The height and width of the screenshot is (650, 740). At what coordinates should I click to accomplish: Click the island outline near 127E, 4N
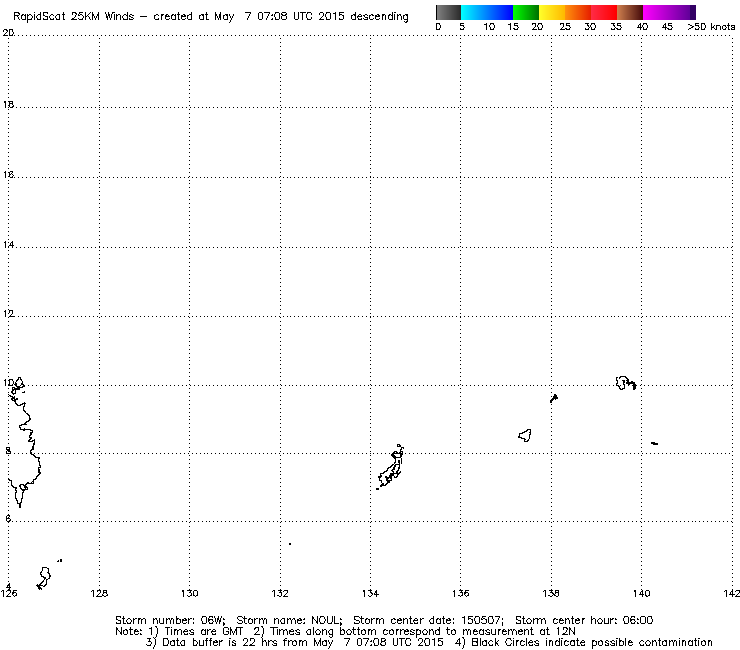coord(44,578)
